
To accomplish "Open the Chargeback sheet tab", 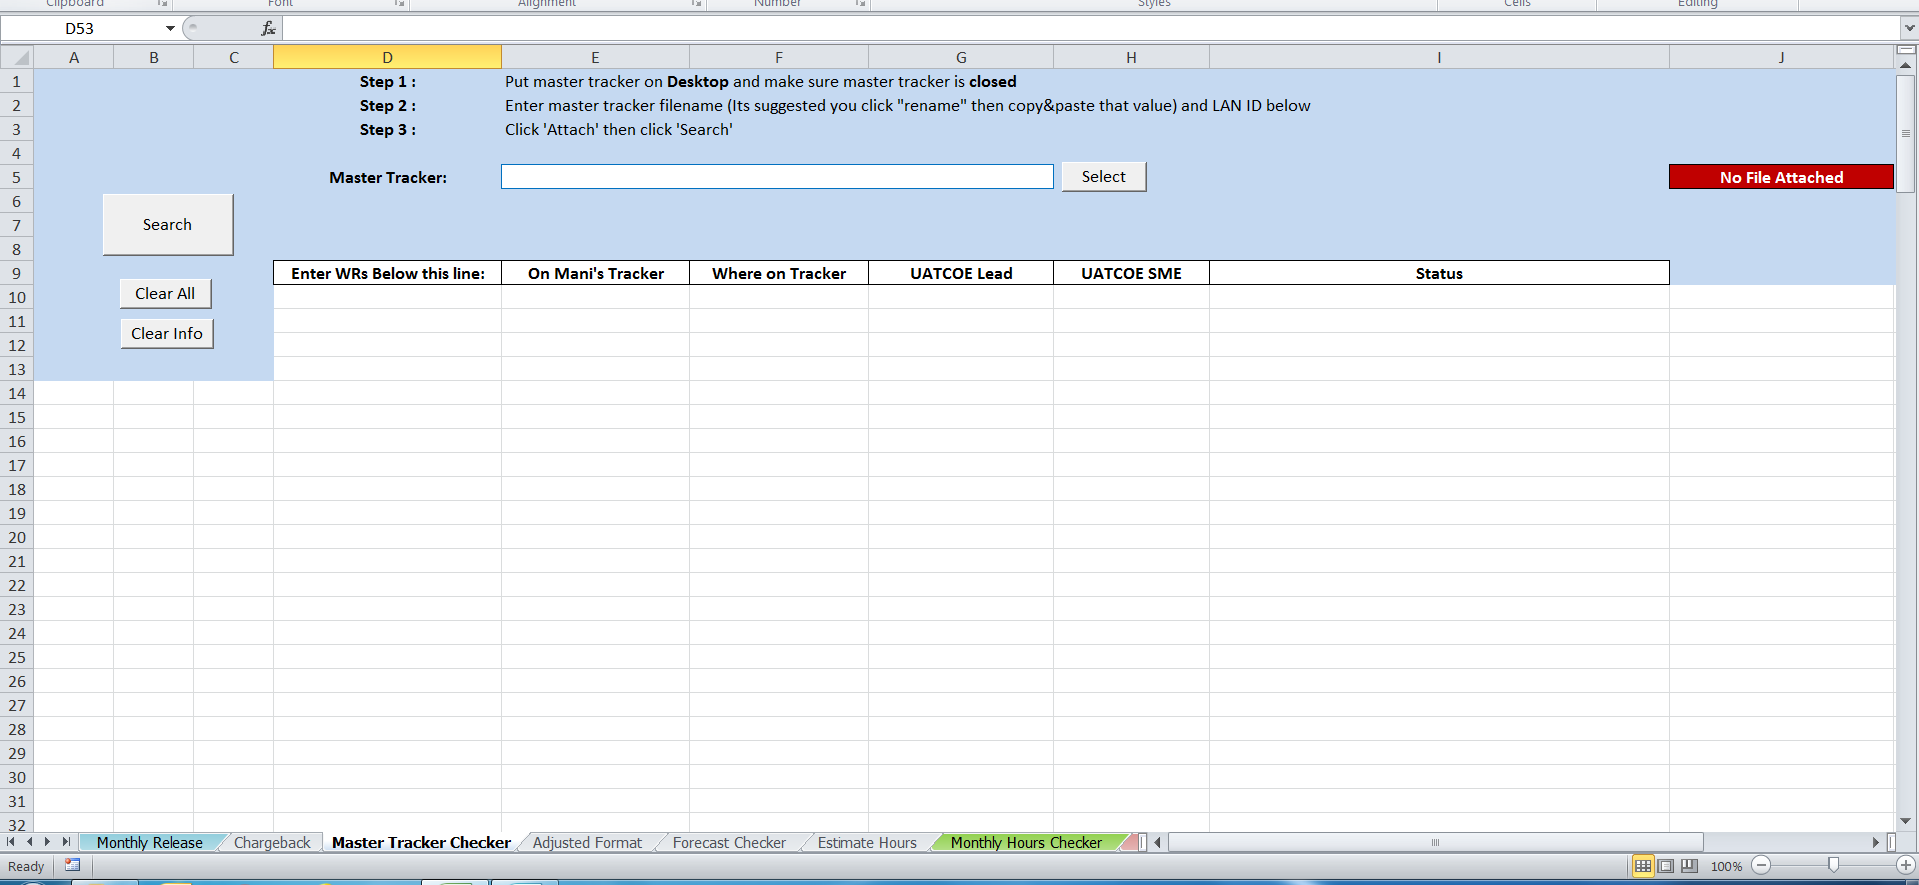I will [272, 843].
